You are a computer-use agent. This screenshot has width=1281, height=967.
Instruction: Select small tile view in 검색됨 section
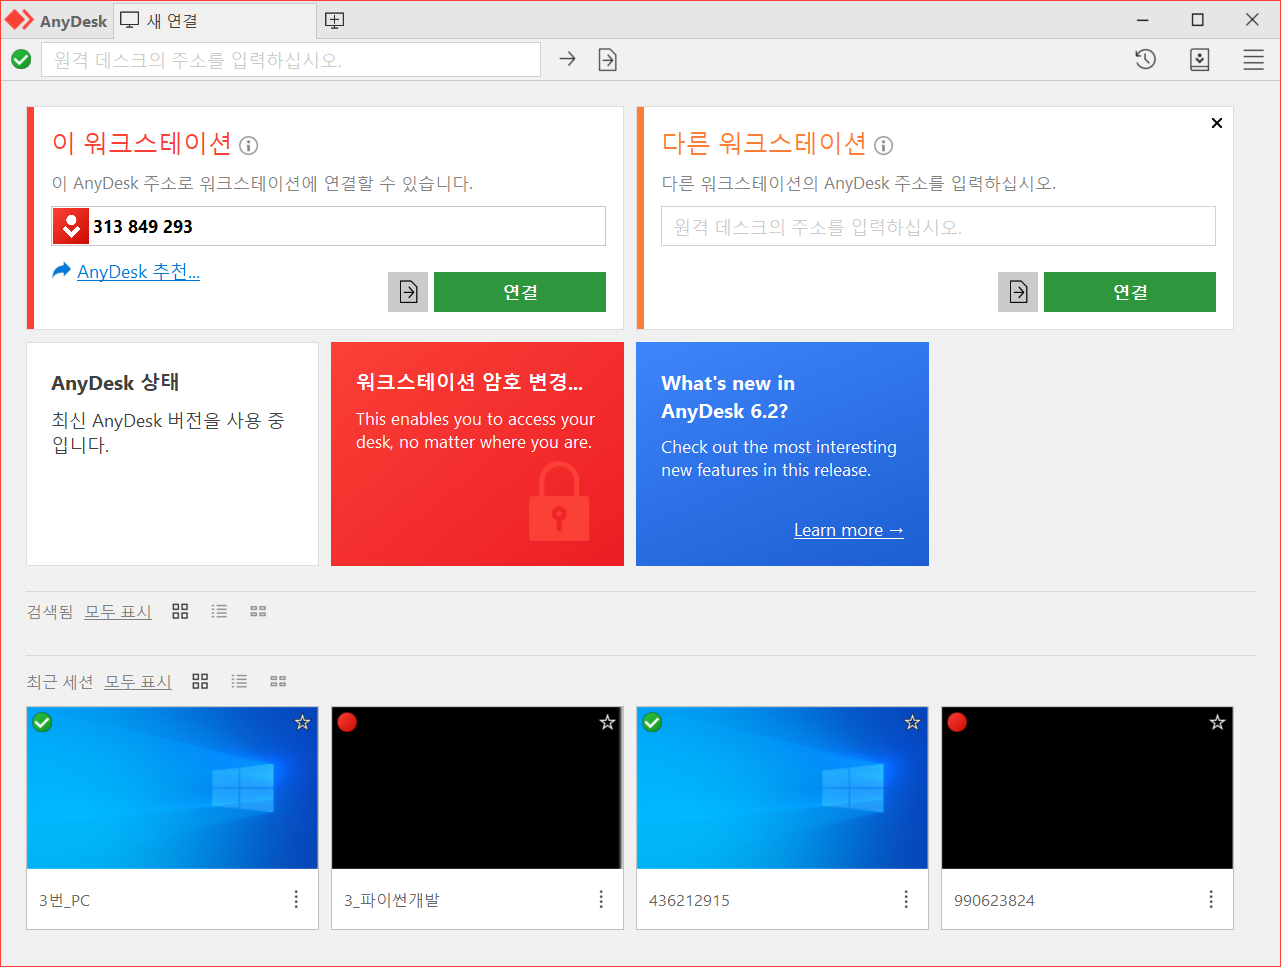click(258, 611)
